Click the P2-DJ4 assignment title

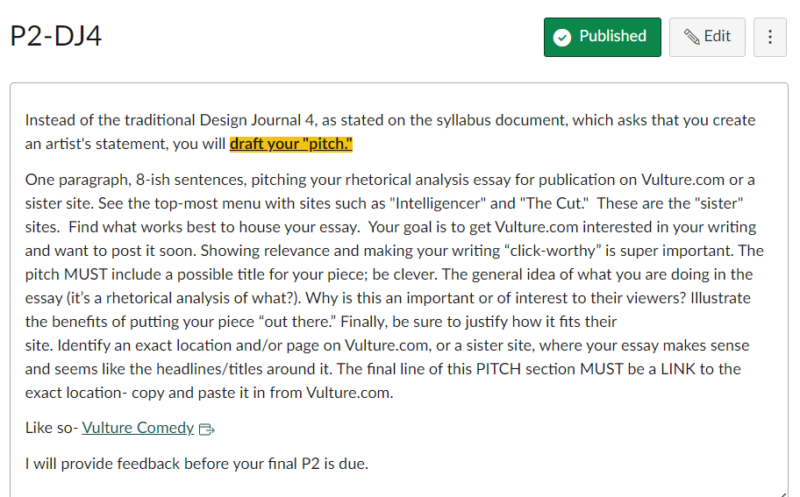pos(56,36)
